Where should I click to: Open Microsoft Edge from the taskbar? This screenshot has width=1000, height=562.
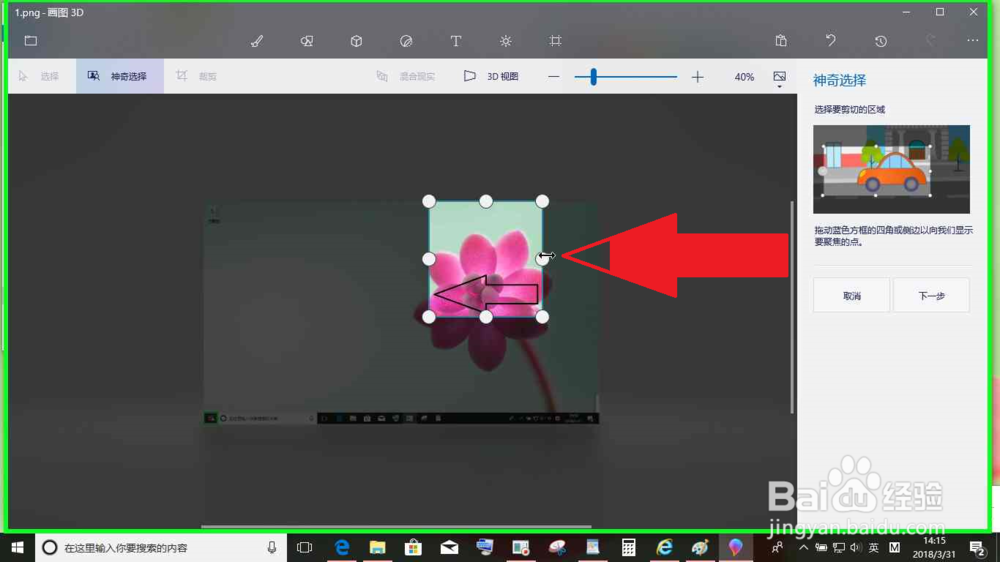tap(342, 547)
